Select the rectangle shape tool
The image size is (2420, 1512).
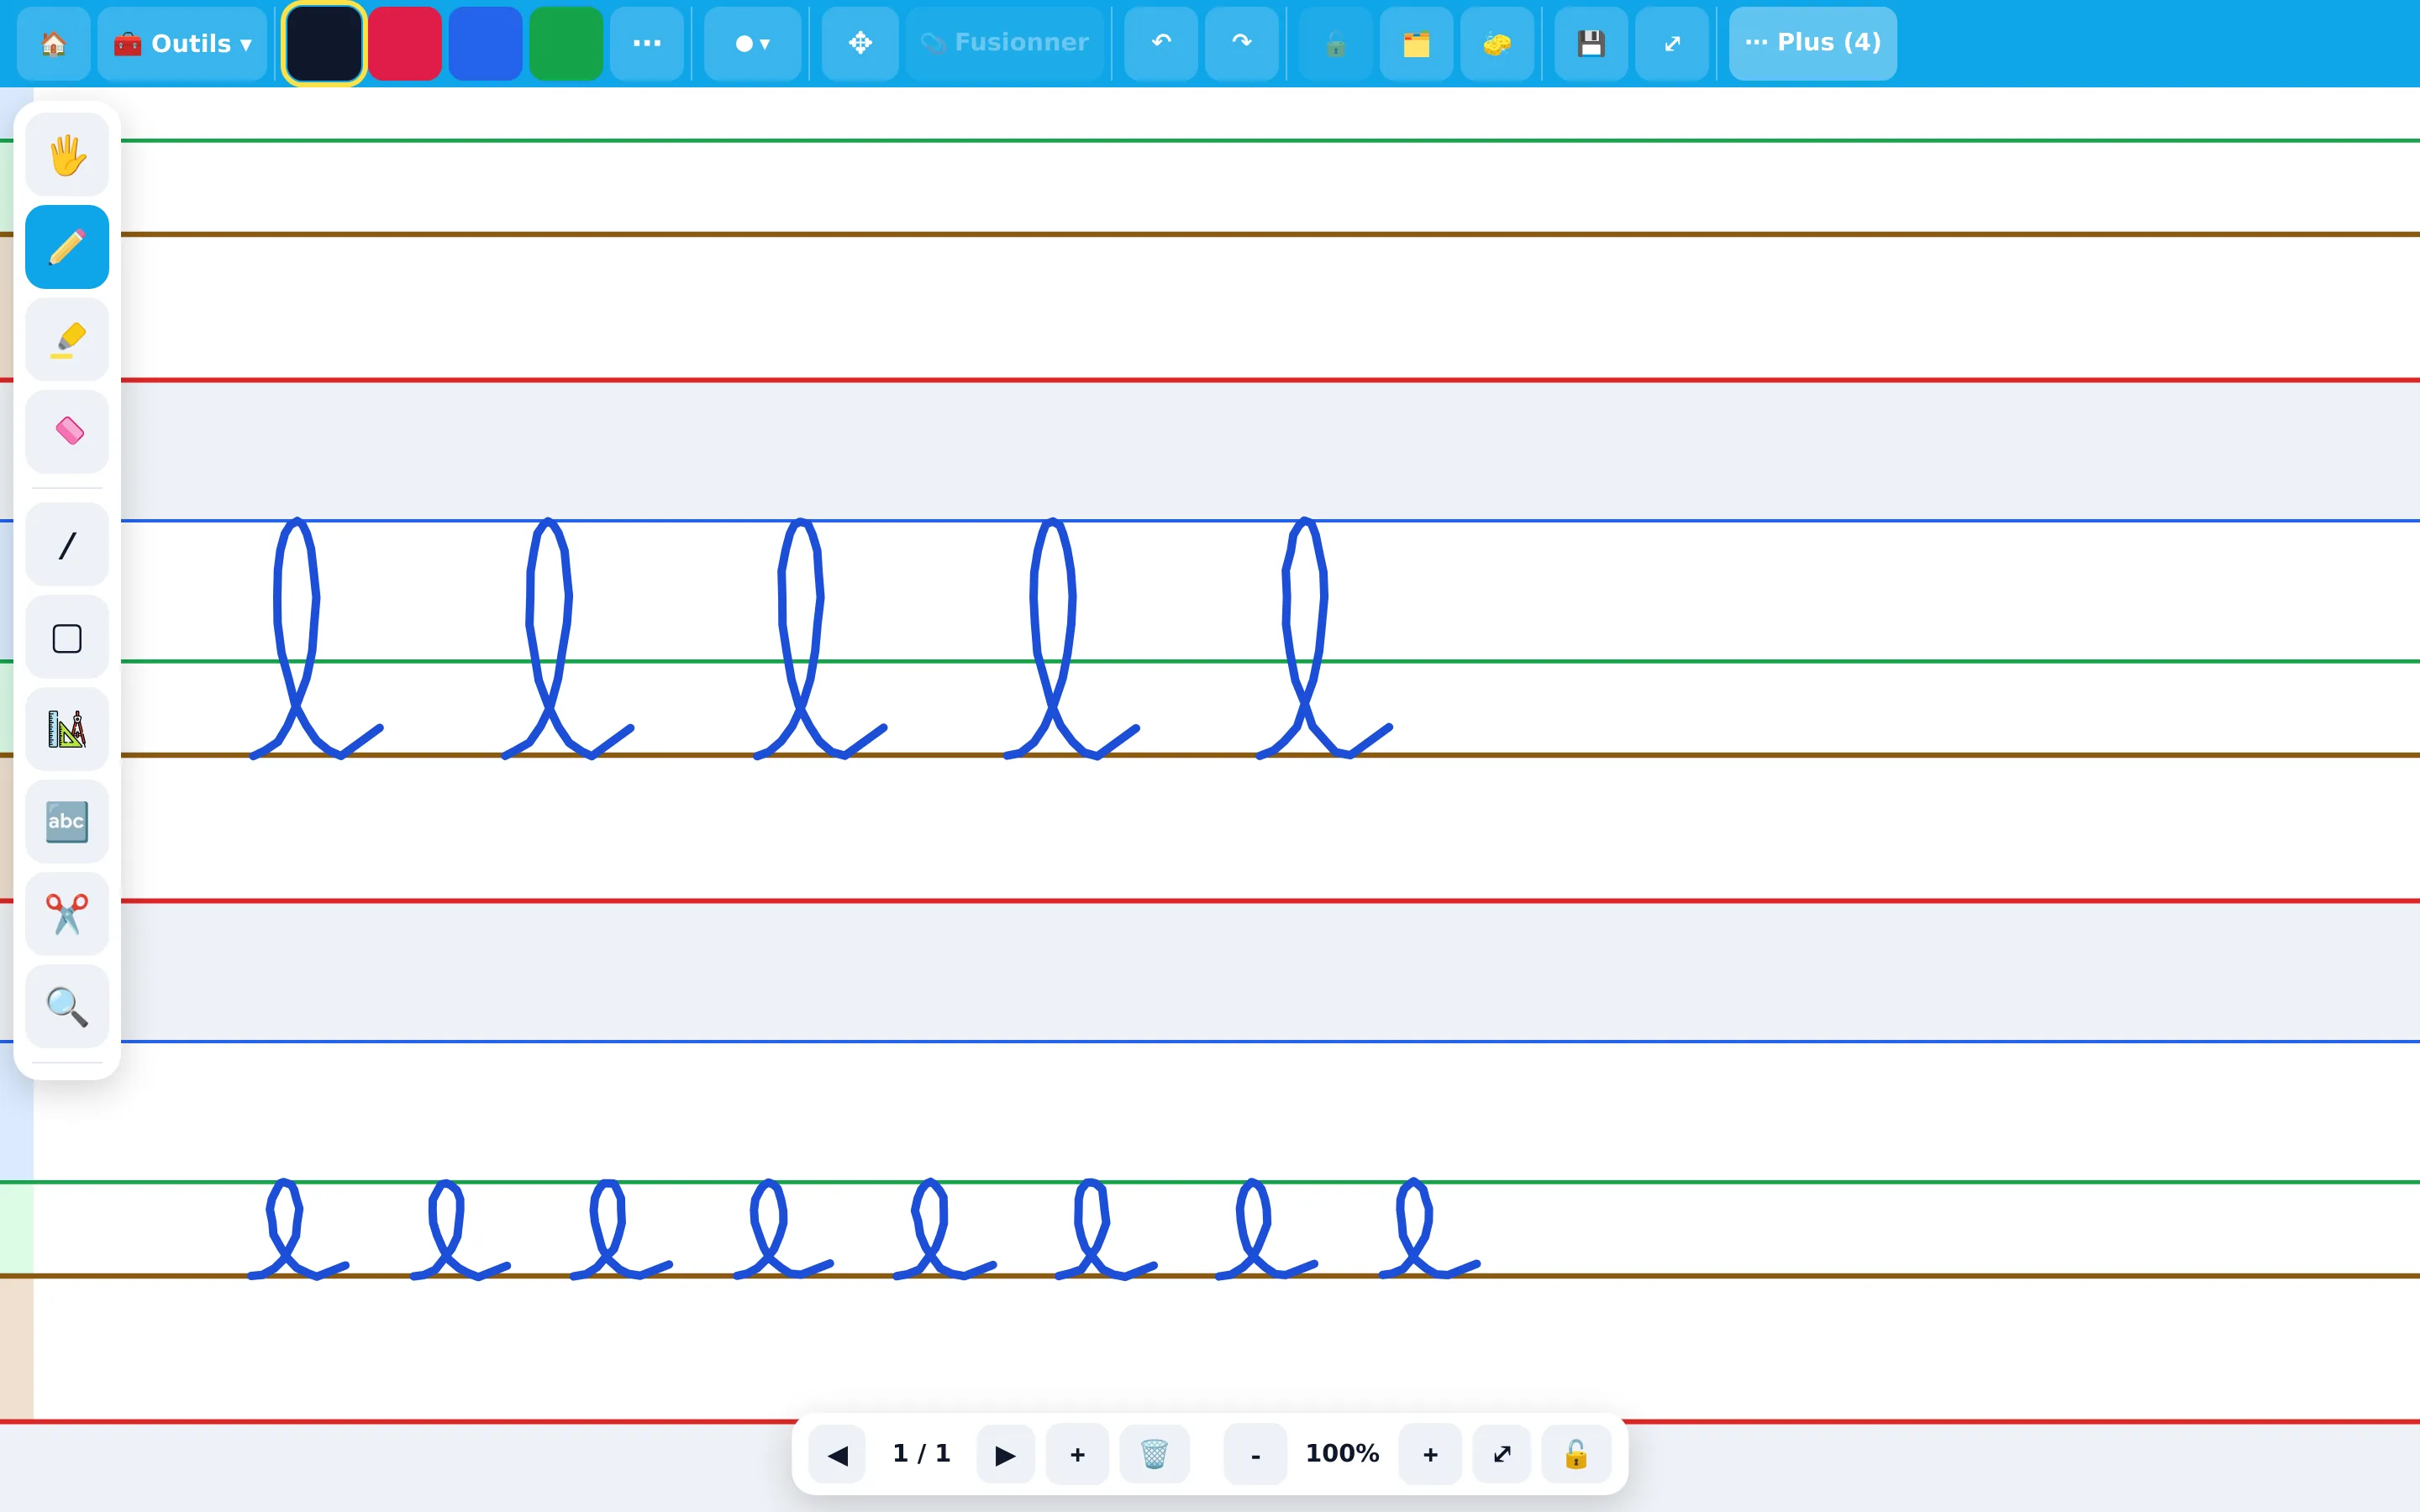[x=67, y=637]
